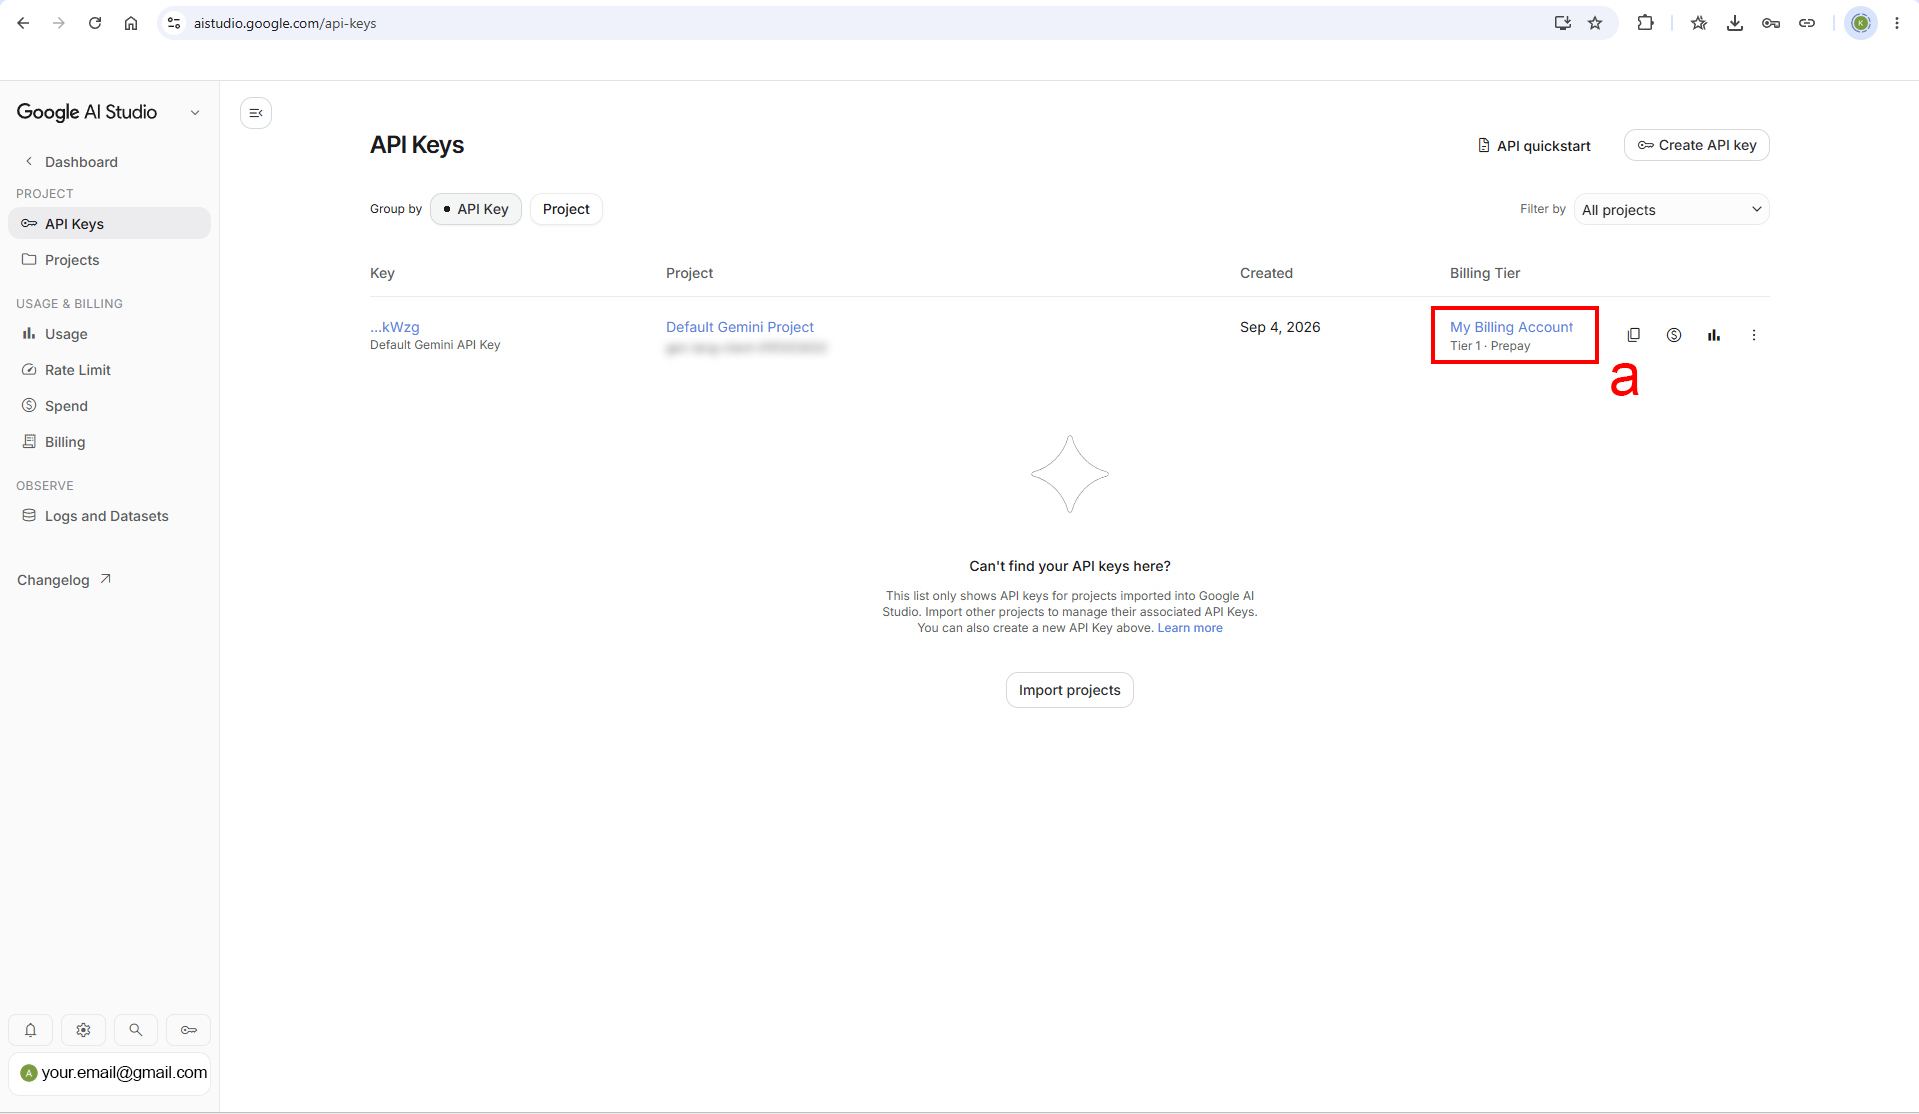This screenshot has height=1114, width=1919.
Task: Collapse the sidebar panel toggle icon
Action: point(256,113)
